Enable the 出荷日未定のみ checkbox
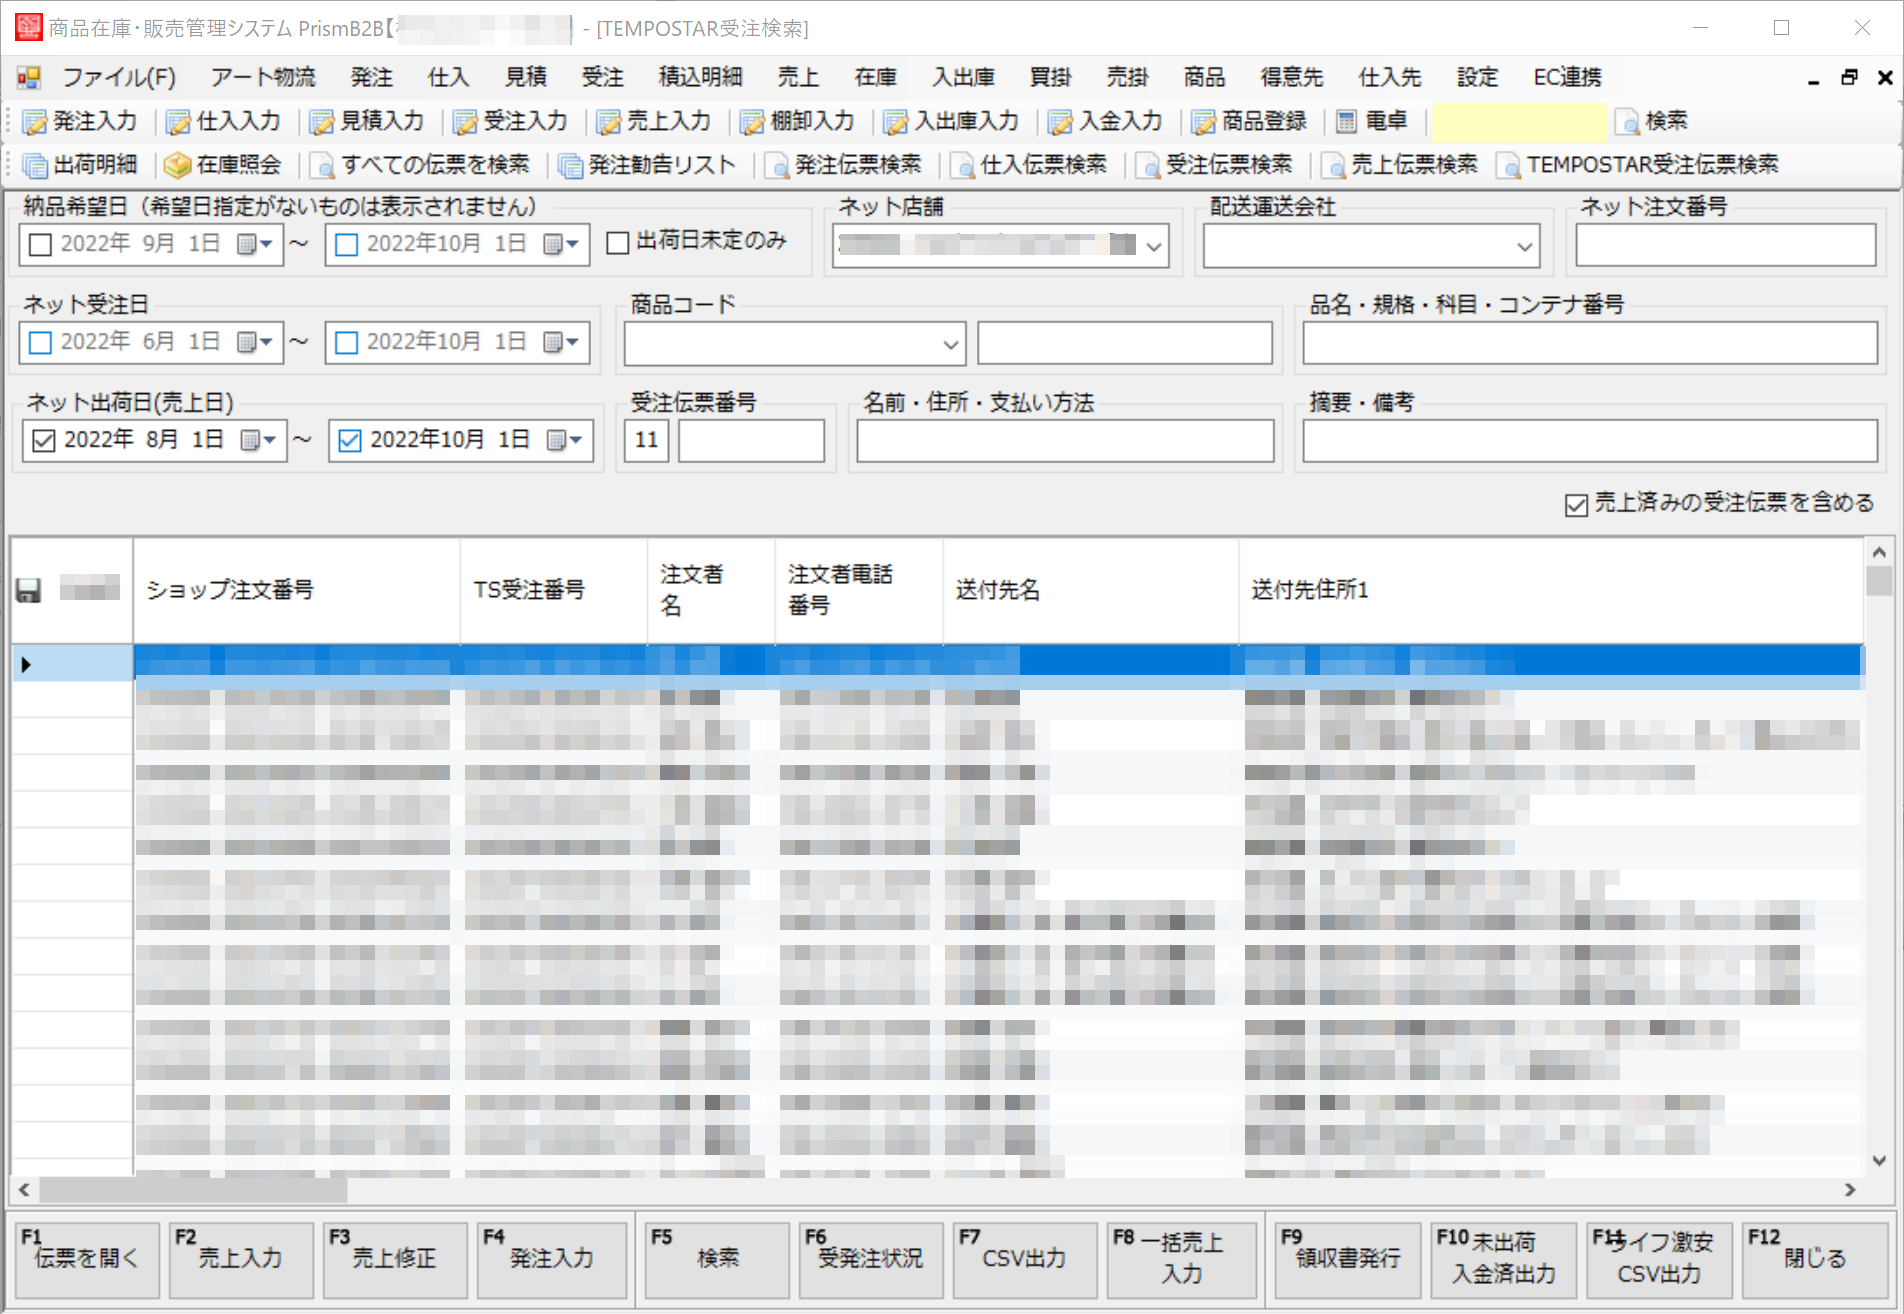Screen dimensions: 1904x1314 618,243
